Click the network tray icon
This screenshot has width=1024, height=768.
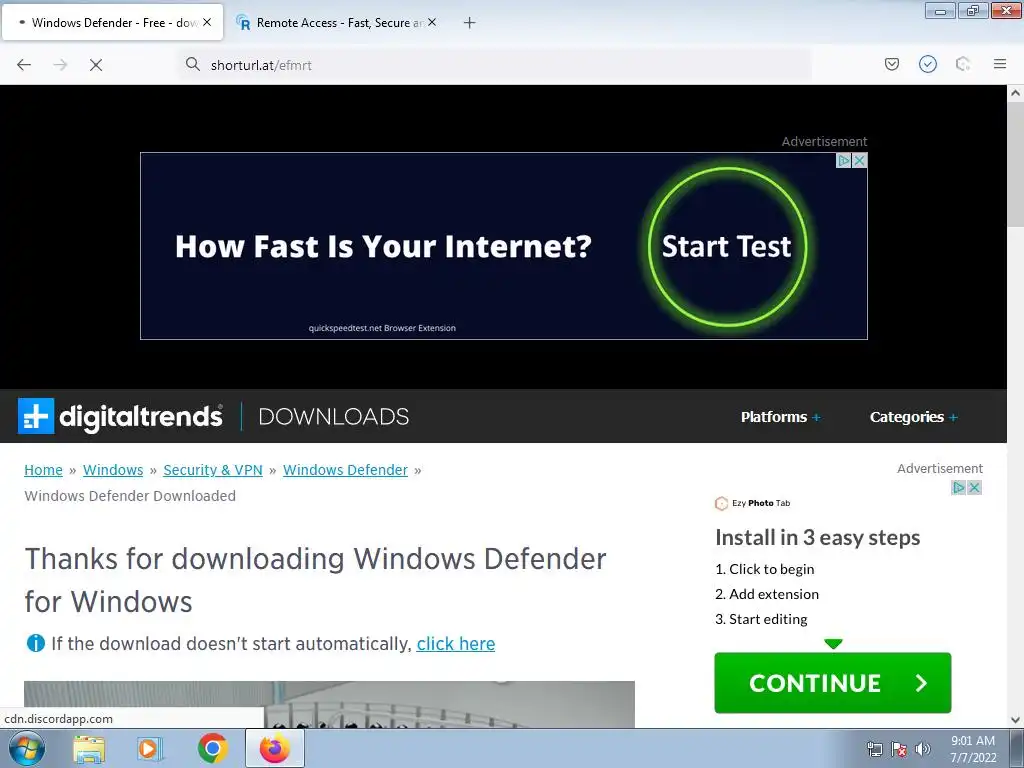874,749
